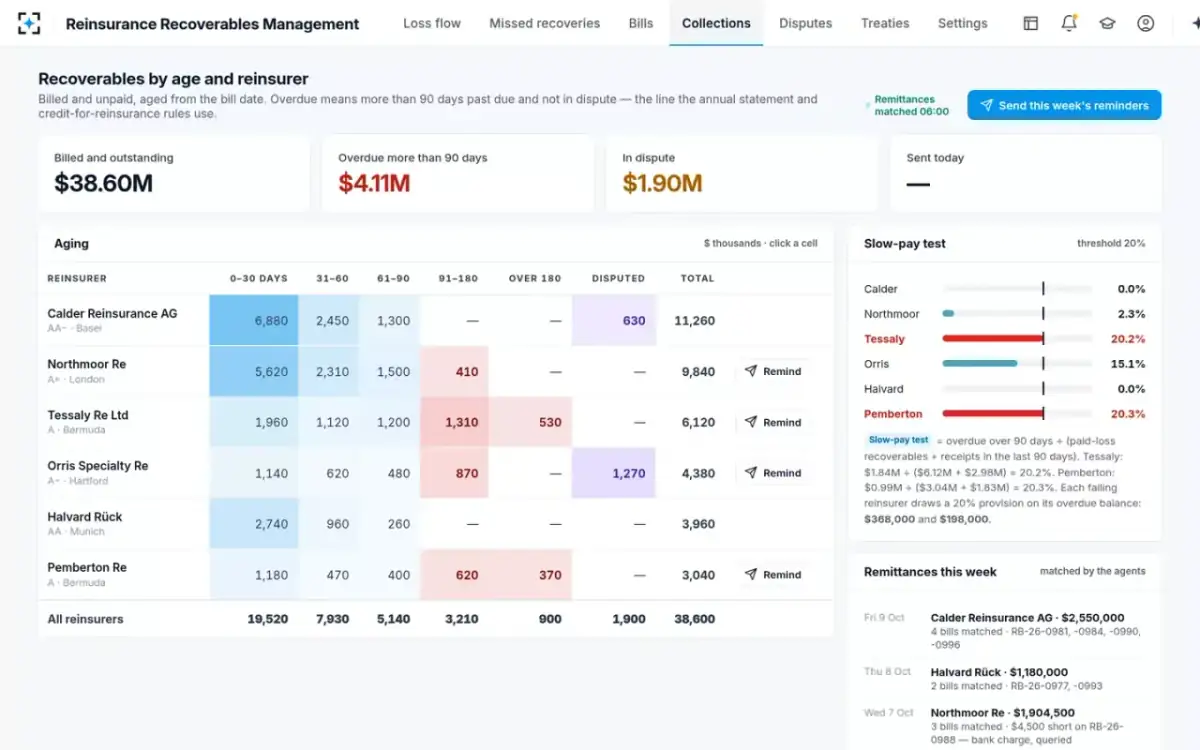Click Remittances matched 06:00 status
This screenshot has width=1200, height=750.
point(907,105)
